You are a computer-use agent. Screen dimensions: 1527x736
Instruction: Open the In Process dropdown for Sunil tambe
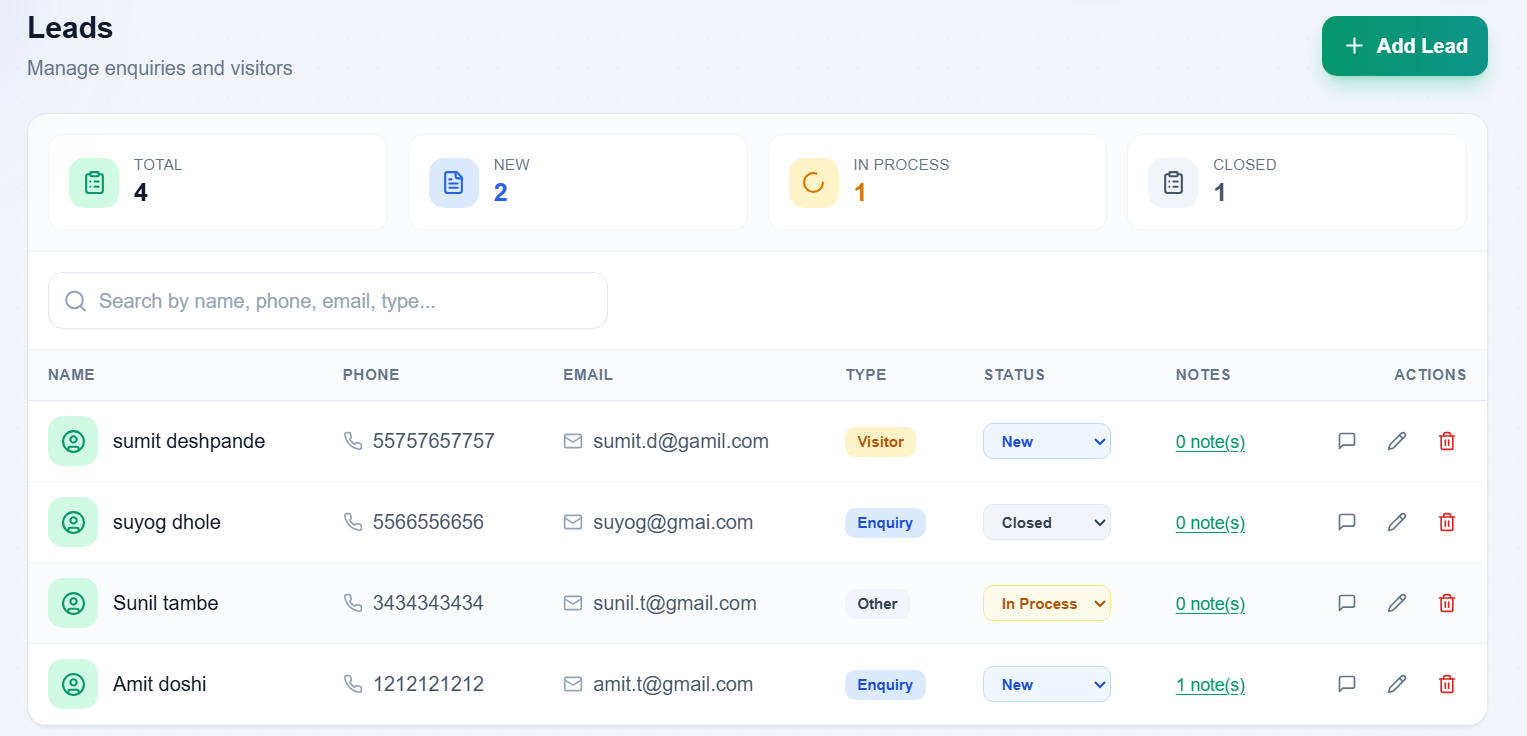pos(1046,603)
